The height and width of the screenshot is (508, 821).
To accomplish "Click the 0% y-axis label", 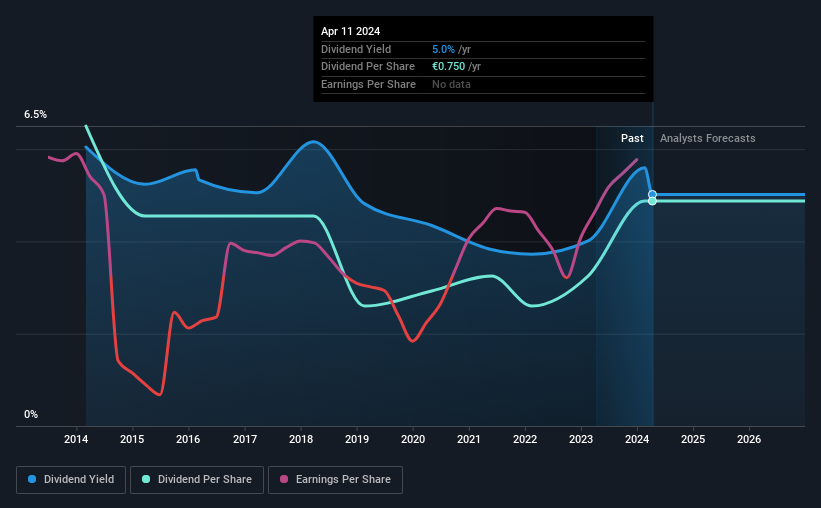I will tap(31, 415).
